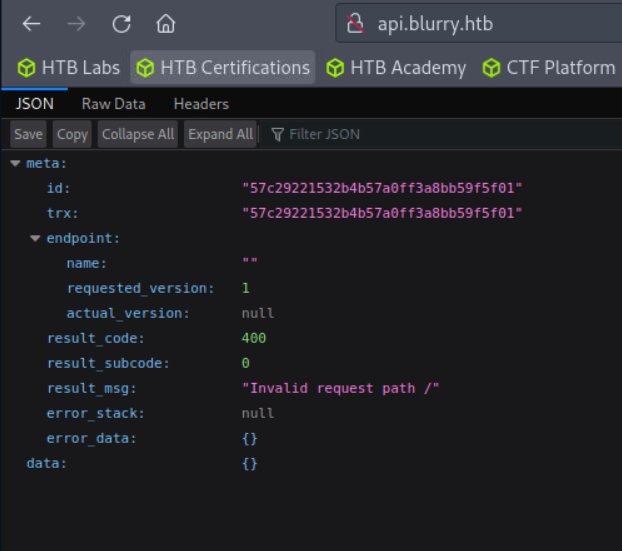Click the CTF Platform bookmark cube icon
This screenshot has width=622, height=551.
(x=491, y=68)
